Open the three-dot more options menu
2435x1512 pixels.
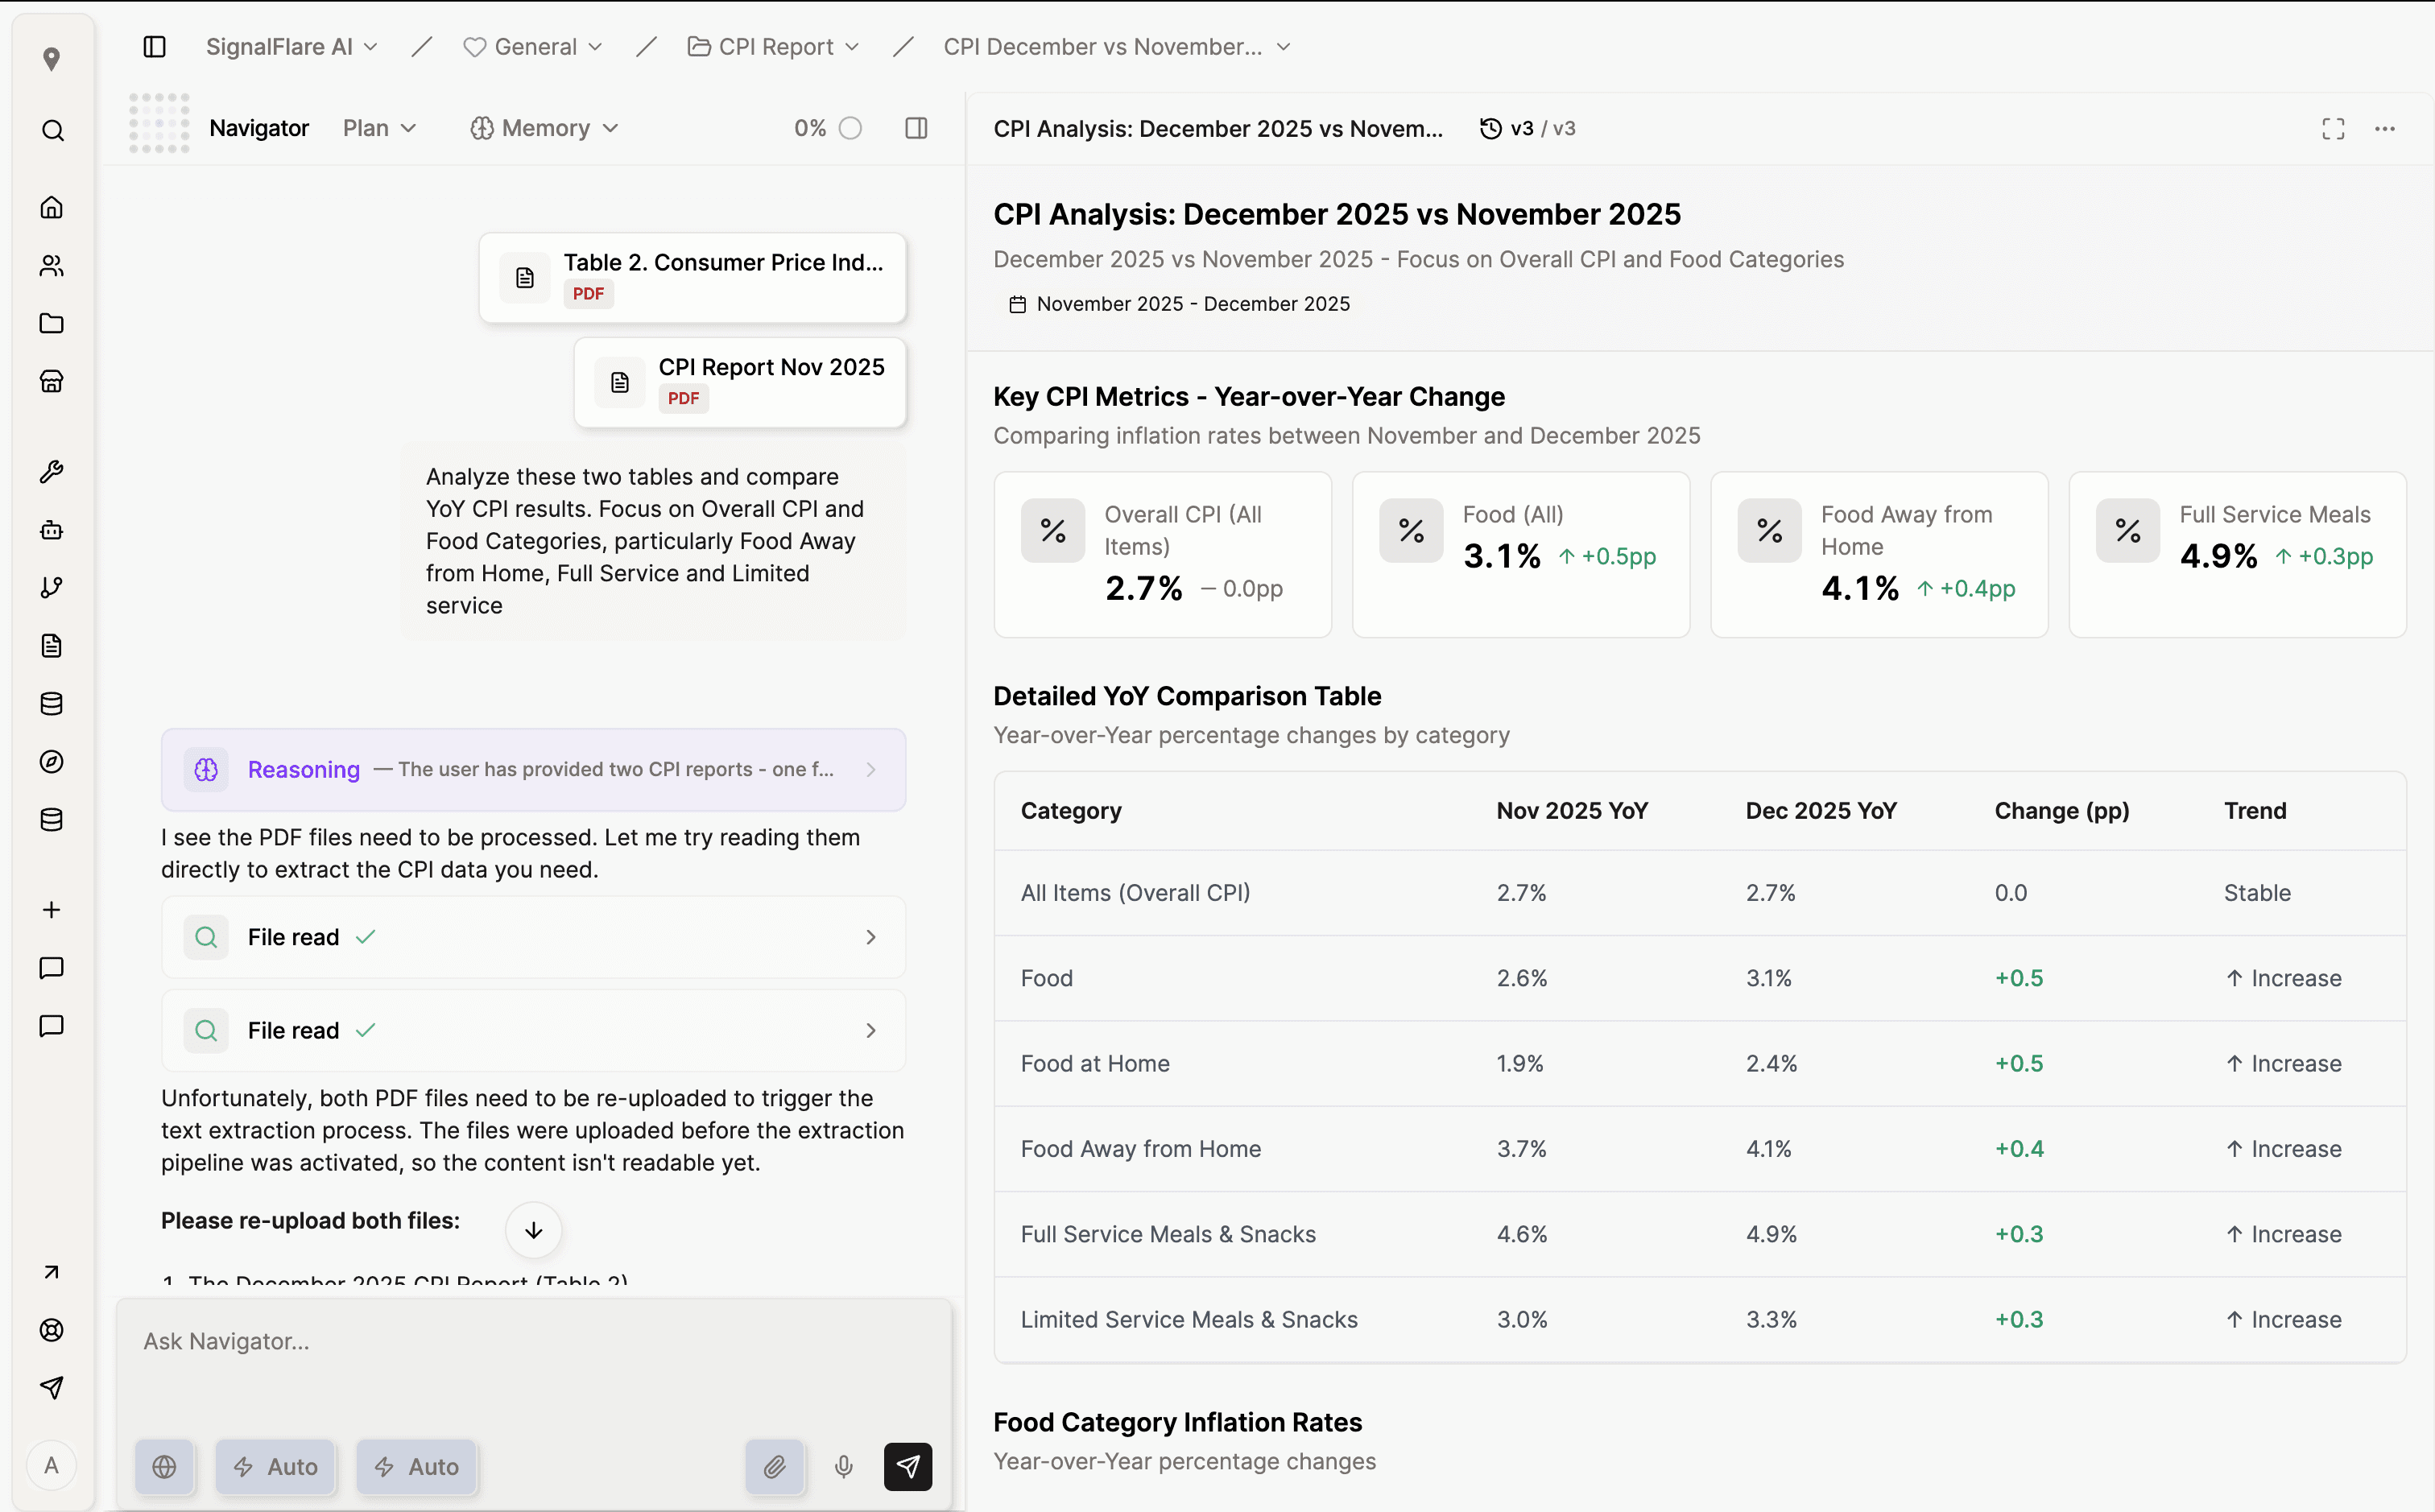coord(2384,129)
